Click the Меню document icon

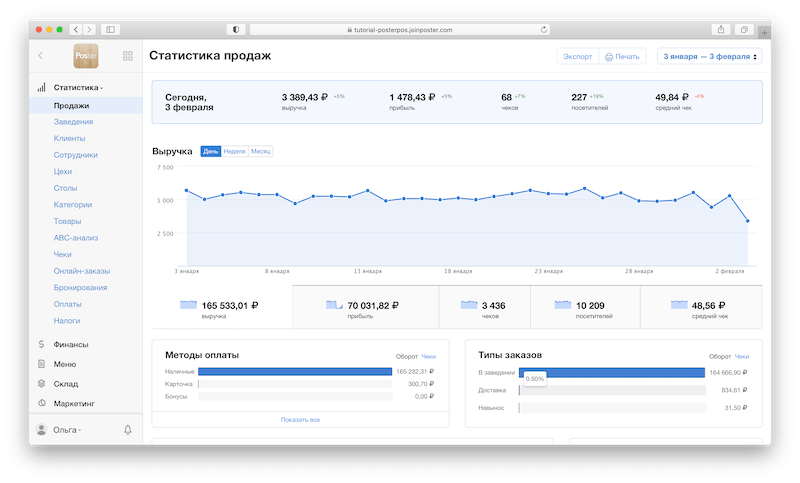(x=41, y=364)
